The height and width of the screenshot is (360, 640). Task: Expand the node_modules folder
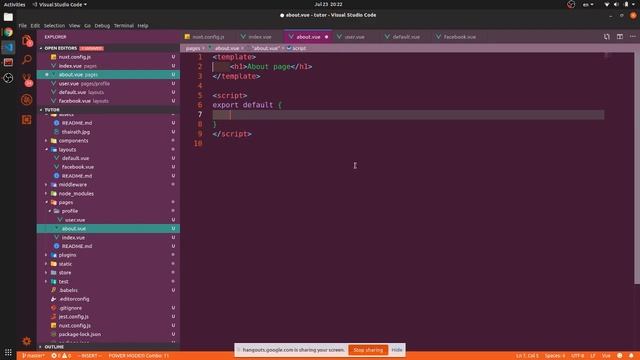pyautogui.click(x=76, y=194)
